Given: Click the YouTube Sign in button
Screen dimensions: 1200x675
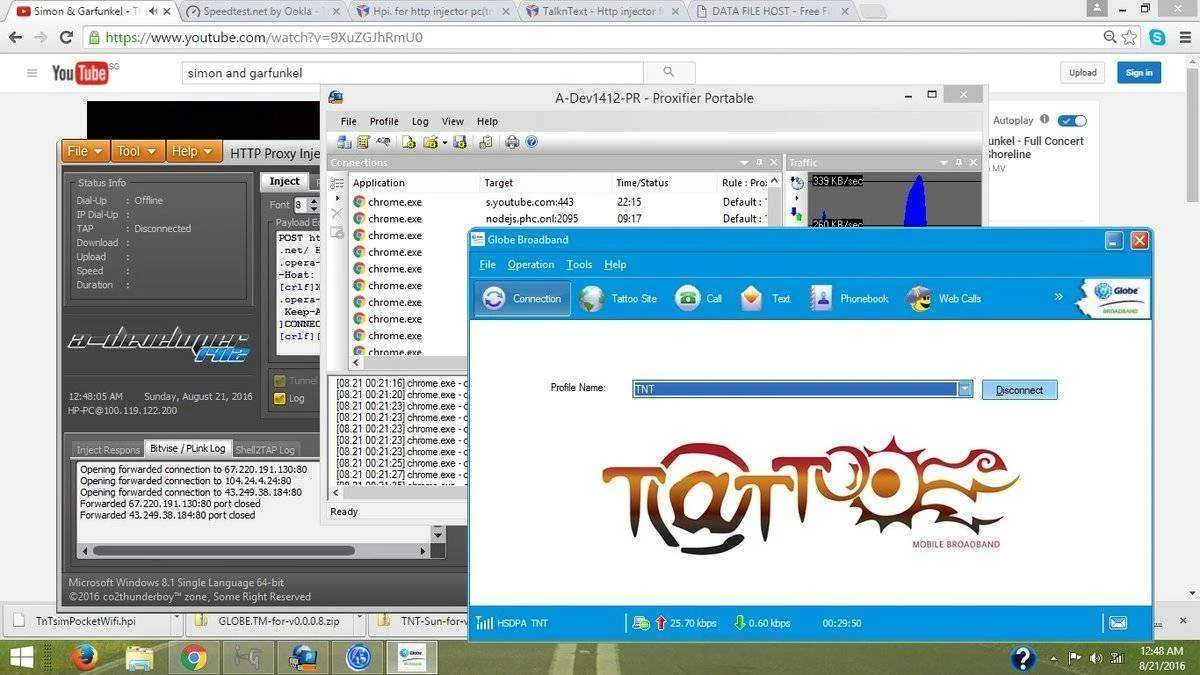Looking at the screenshot, I should (1139, 72).
